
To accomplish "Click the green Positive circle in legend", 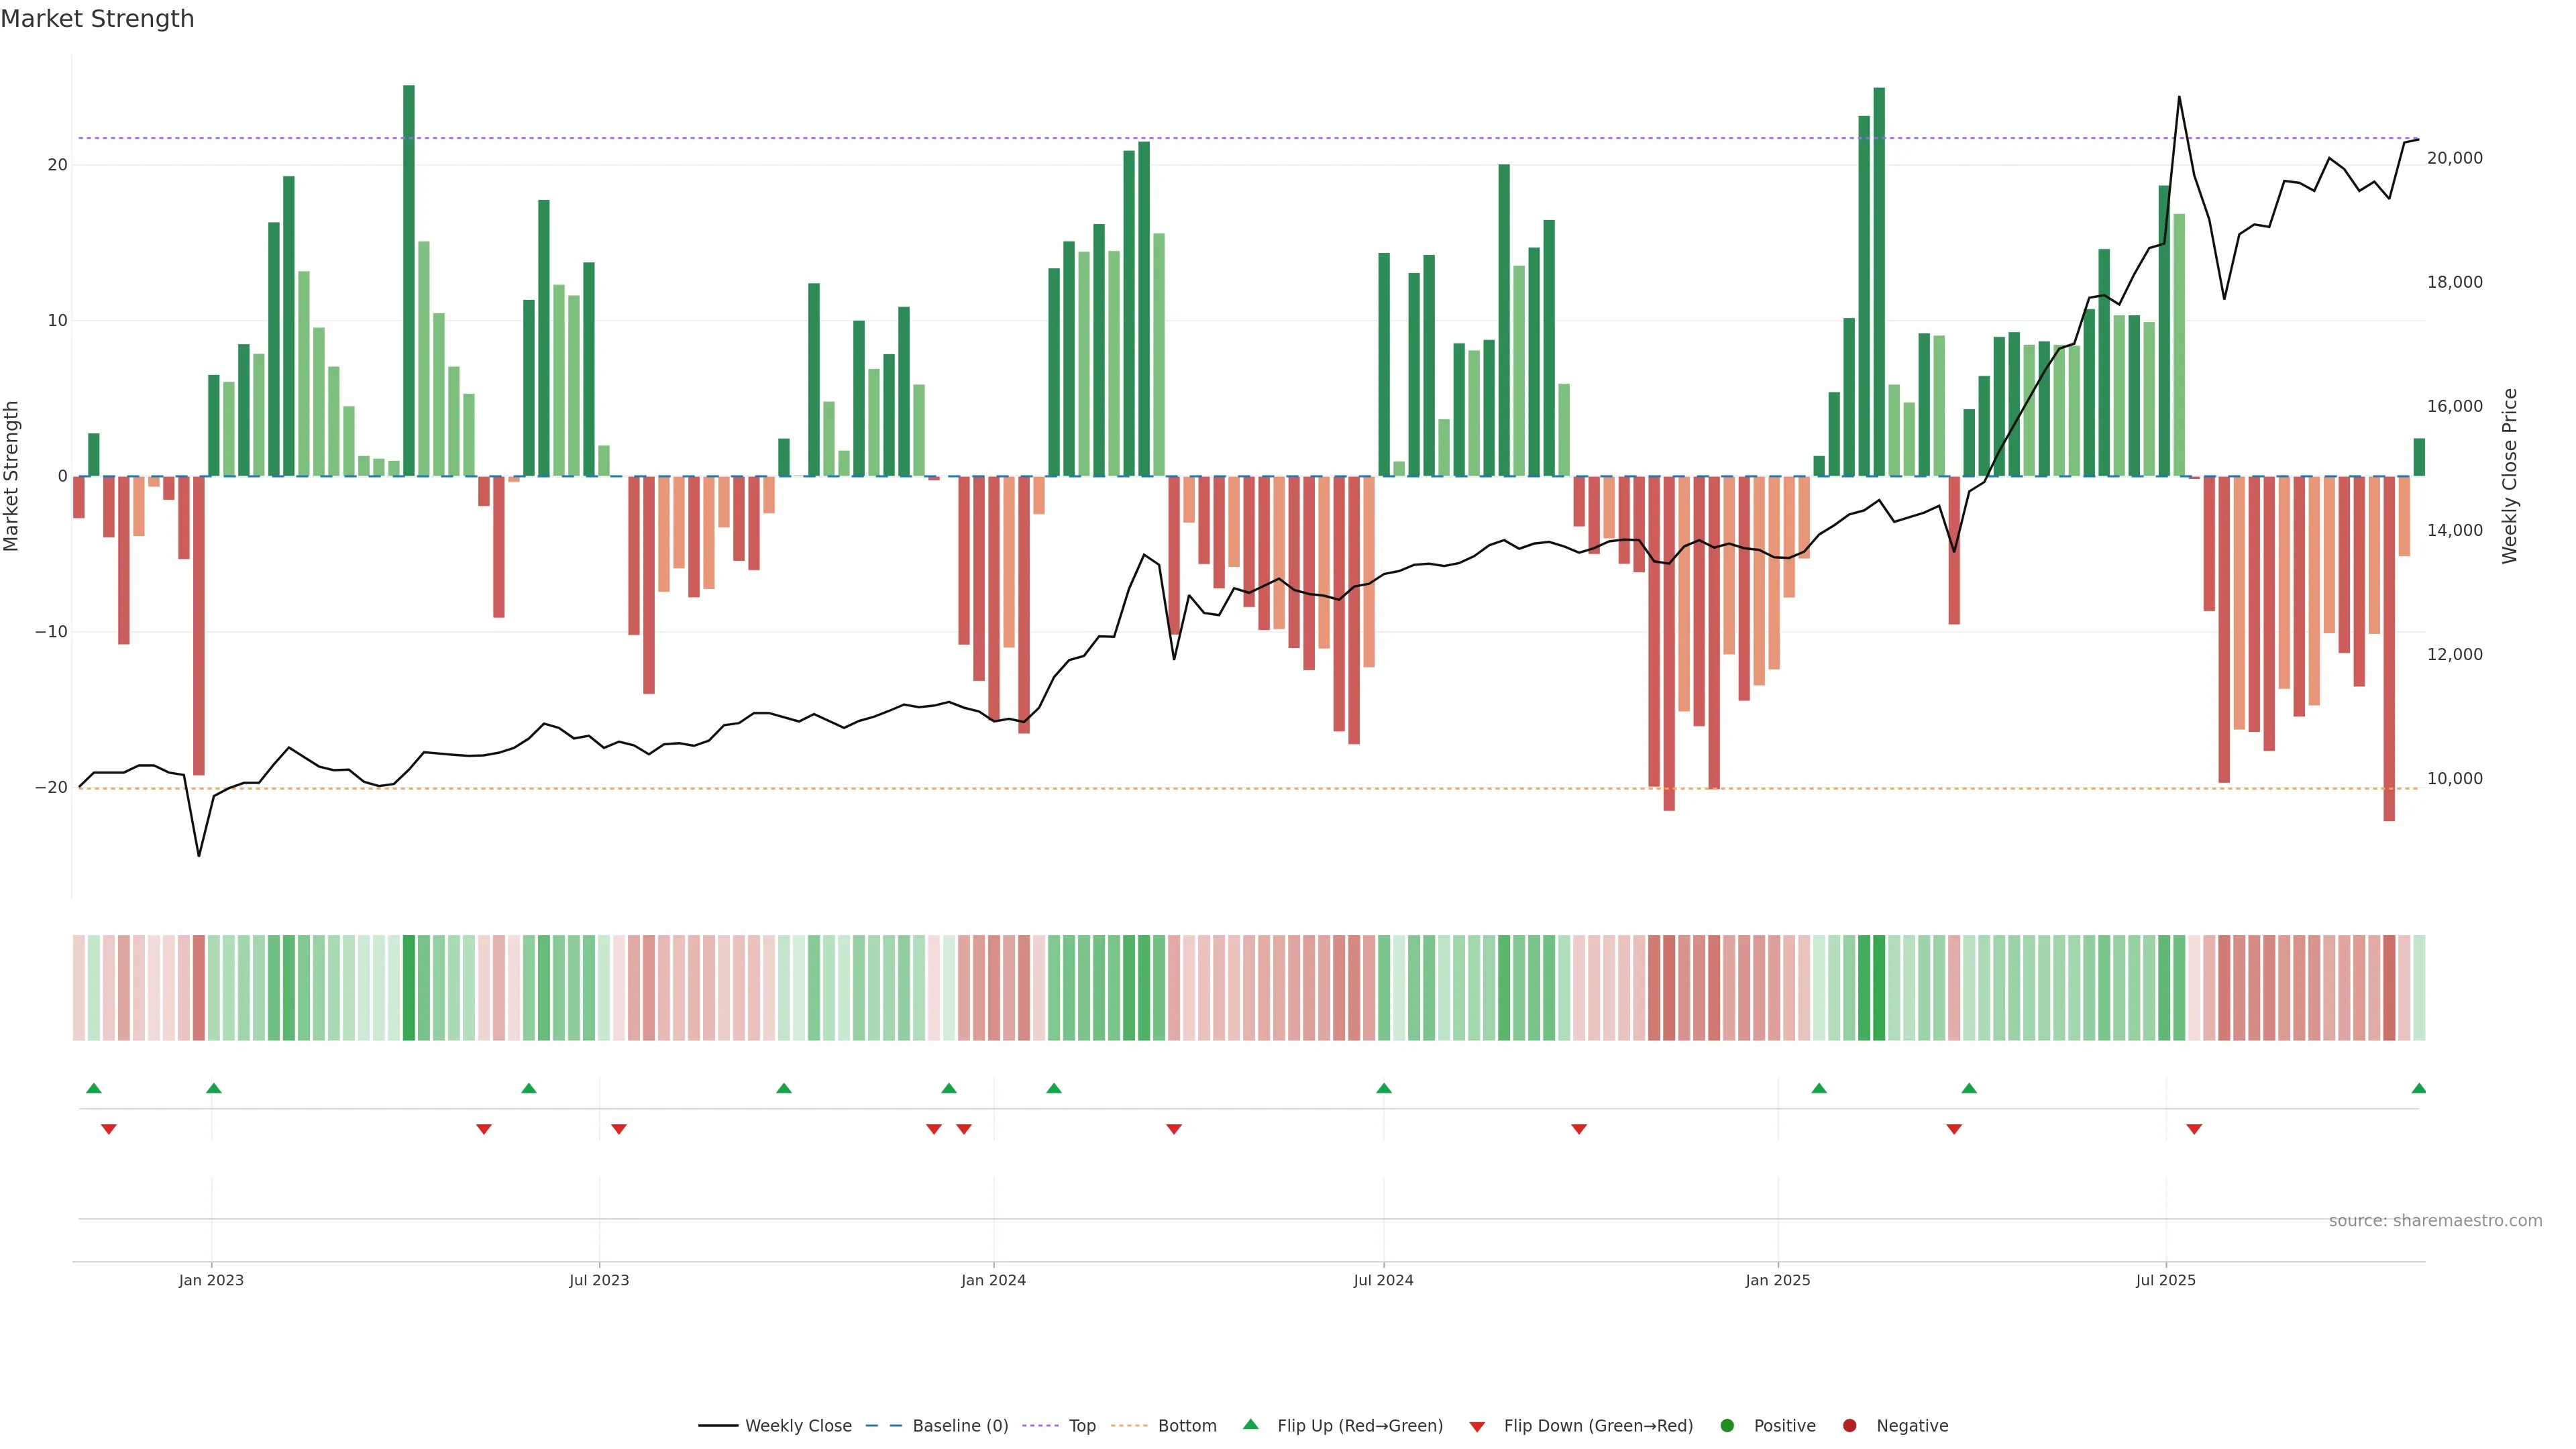I will coord(1726,1426).
